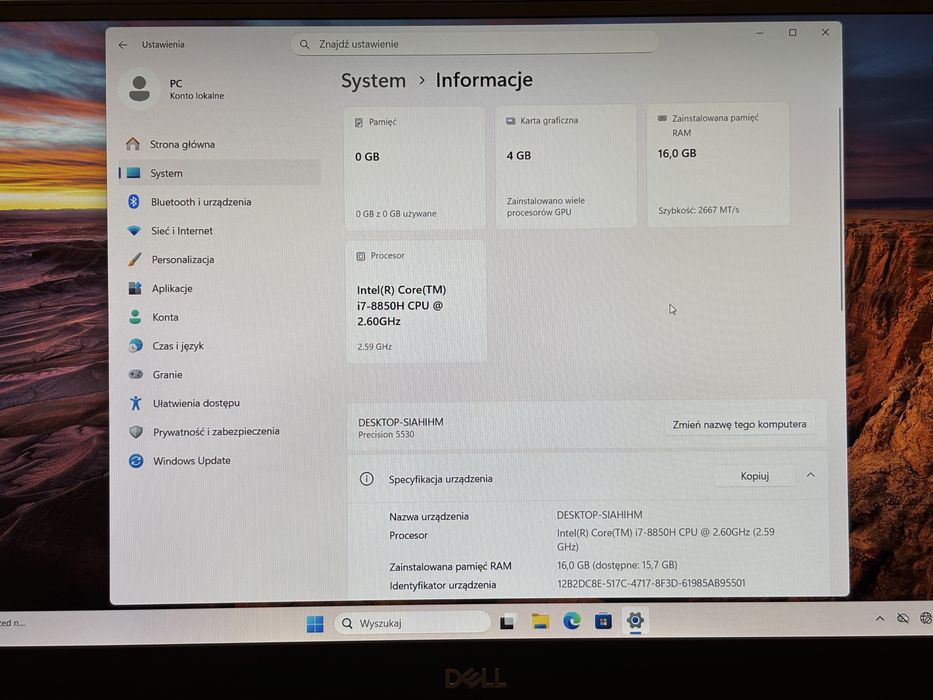Open the PC local account avatar
The width and height of the screenshot is (933, 700).
(139, 89)
